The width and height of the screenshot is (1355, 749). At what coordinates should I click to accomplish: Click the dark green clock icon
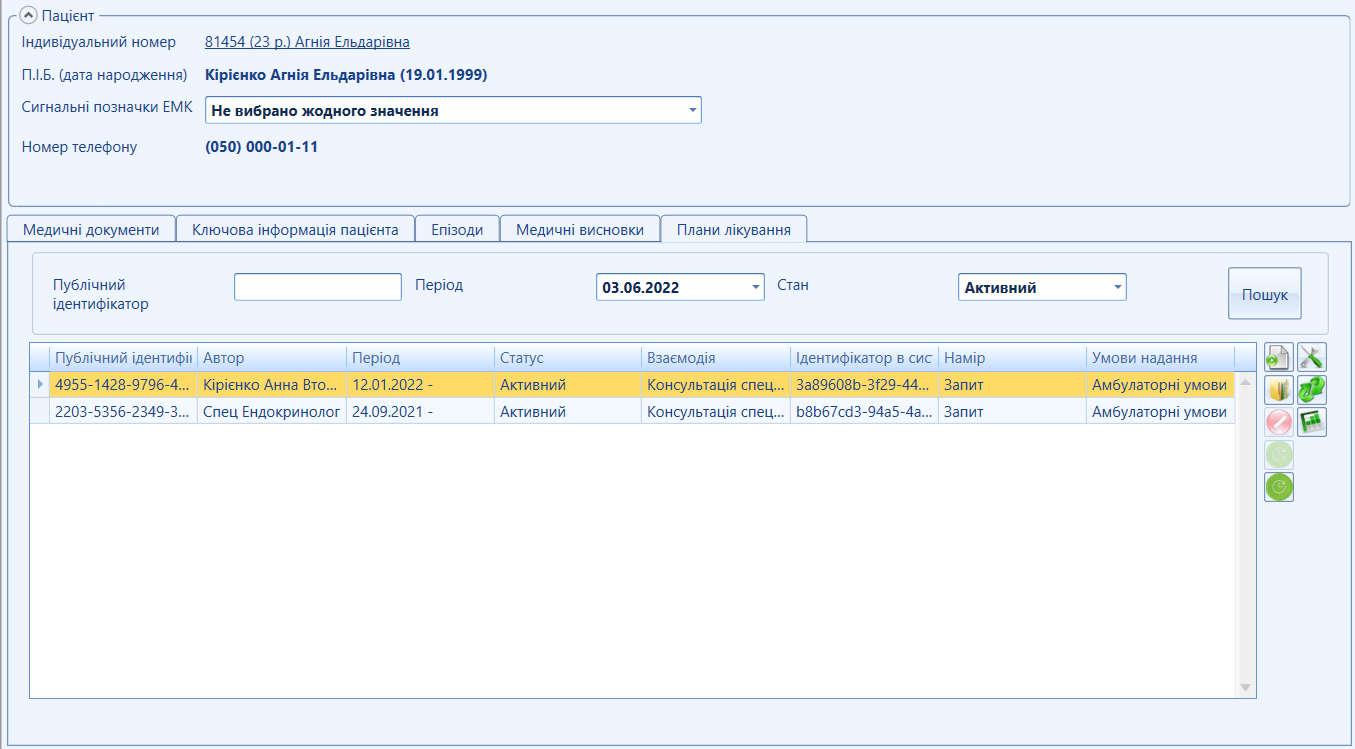click(1279, 487)
